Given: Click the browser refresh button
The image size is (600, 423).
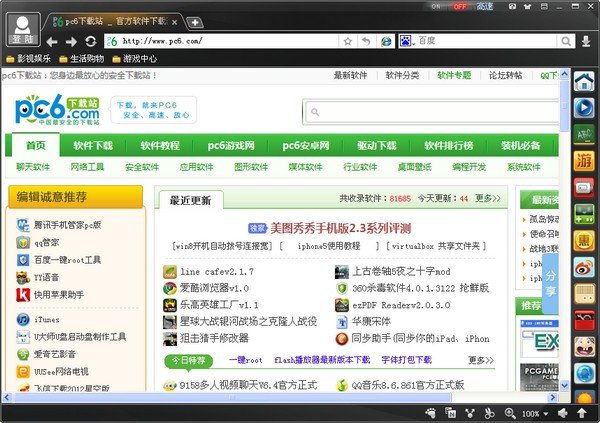Looking at the screenshot, I should click(91, 41).
